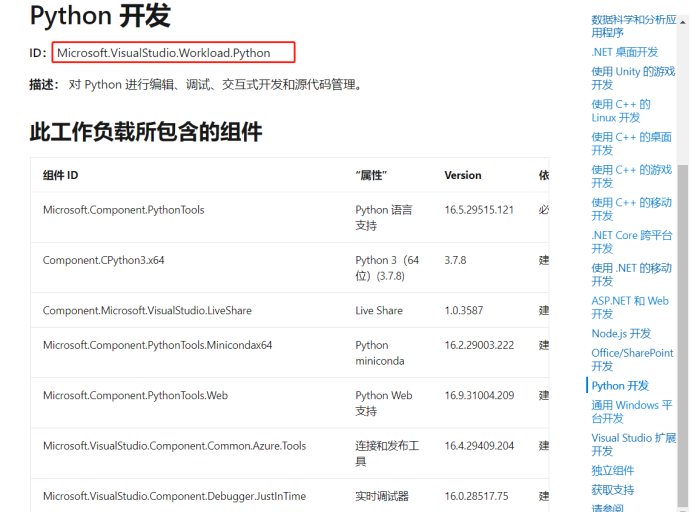Jump to 使用 C++ 的桌面开发
692x512 pixels.
tap(632, 143)
